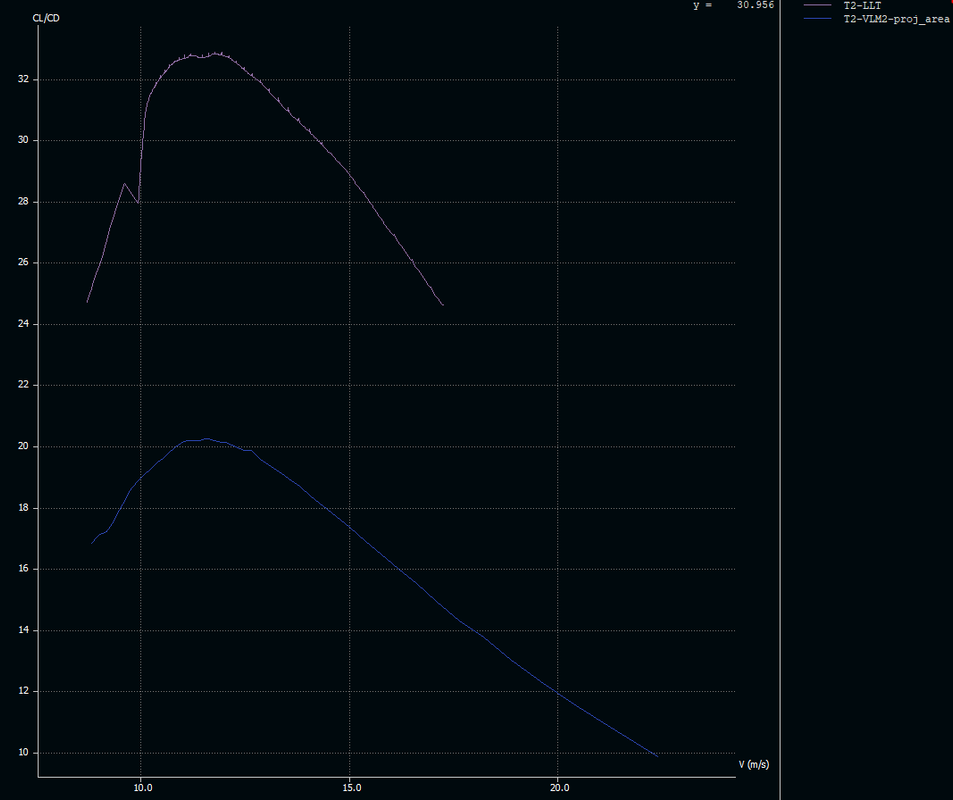This screenshot has height=800, width=953.
Task: Click the V (m/s) x-axis title
Action: pyautogui.click(x=754, y=764)
